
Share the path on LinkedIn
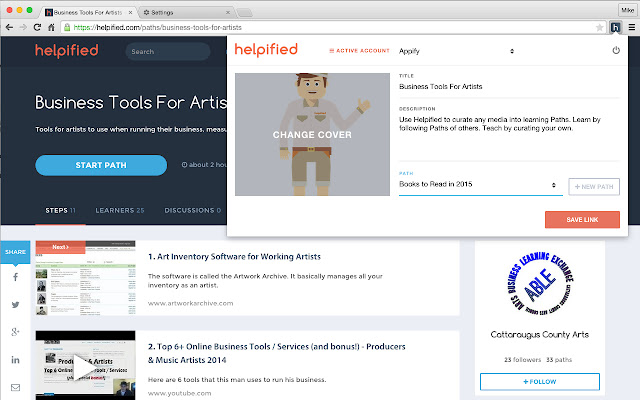click(15, 360)
